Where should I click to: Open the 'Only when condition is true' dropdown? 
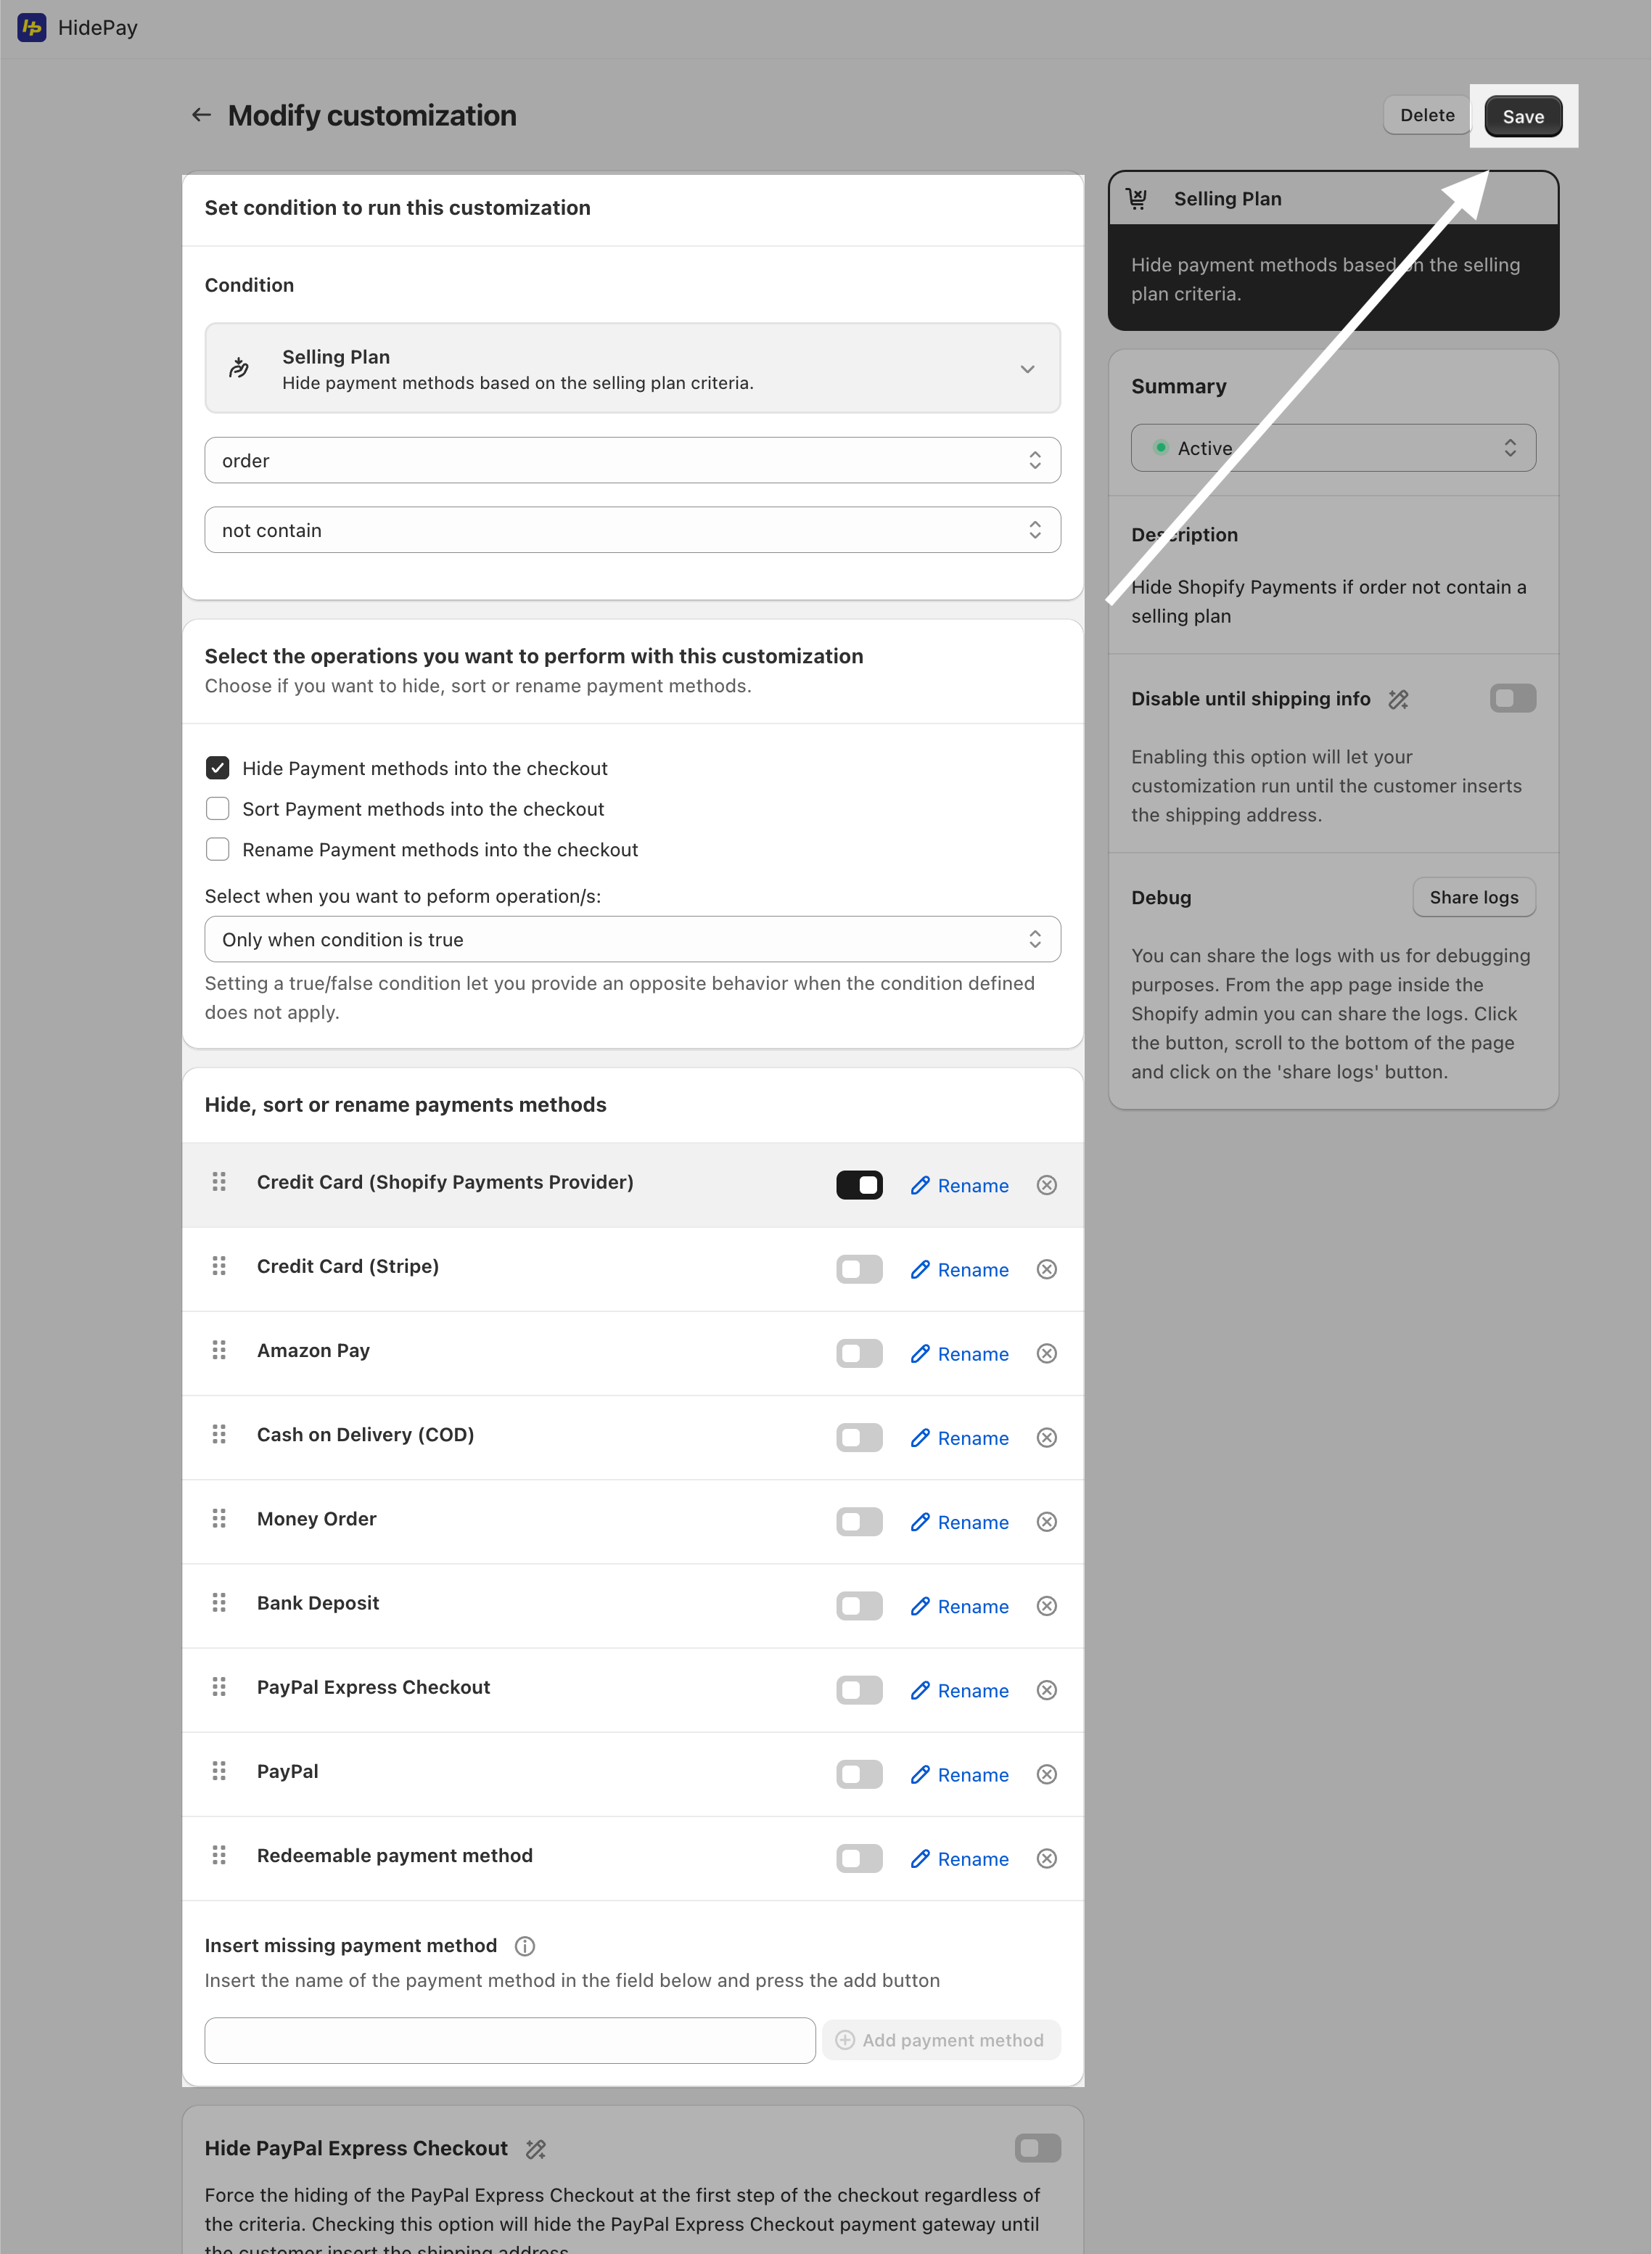(x=632, y=939)
